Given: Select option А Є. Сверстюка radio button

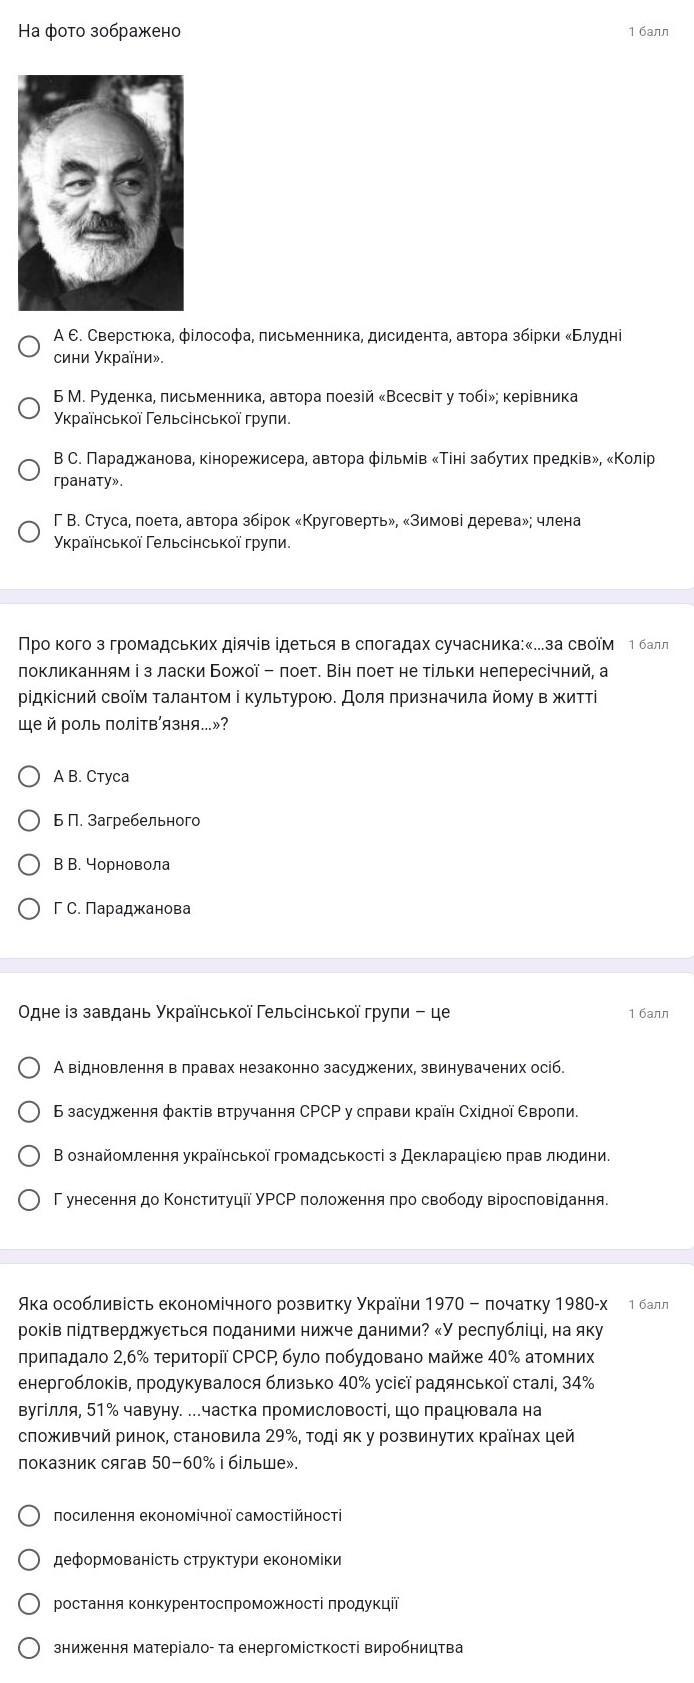Looking at the screenshot, I should [x=30, y=346].
